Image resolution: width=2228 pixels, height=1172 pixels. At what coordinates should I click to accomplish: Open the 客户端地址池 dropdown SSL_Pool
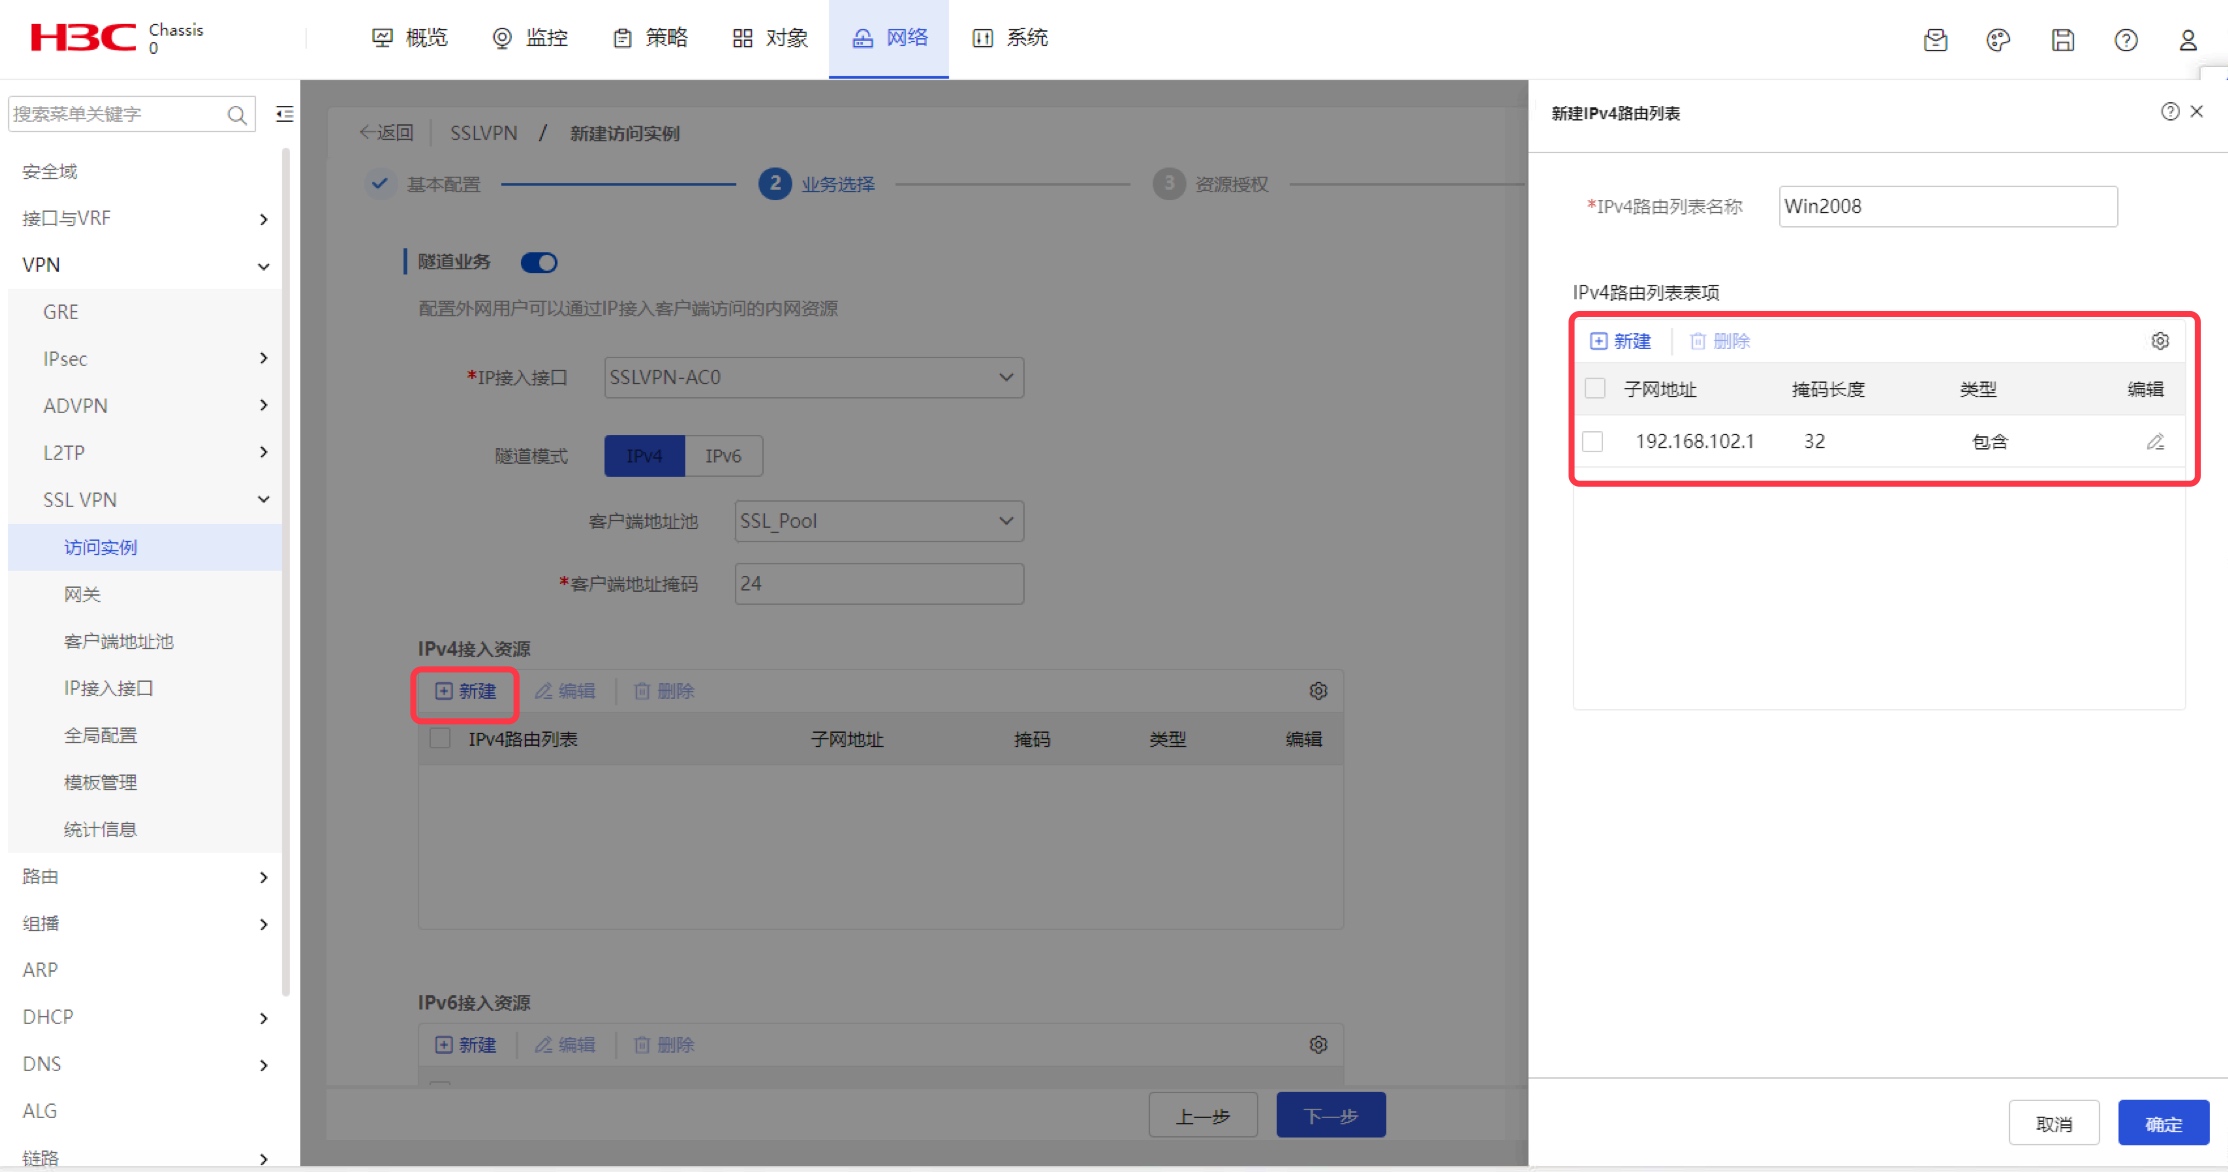[x=879, y=521]
